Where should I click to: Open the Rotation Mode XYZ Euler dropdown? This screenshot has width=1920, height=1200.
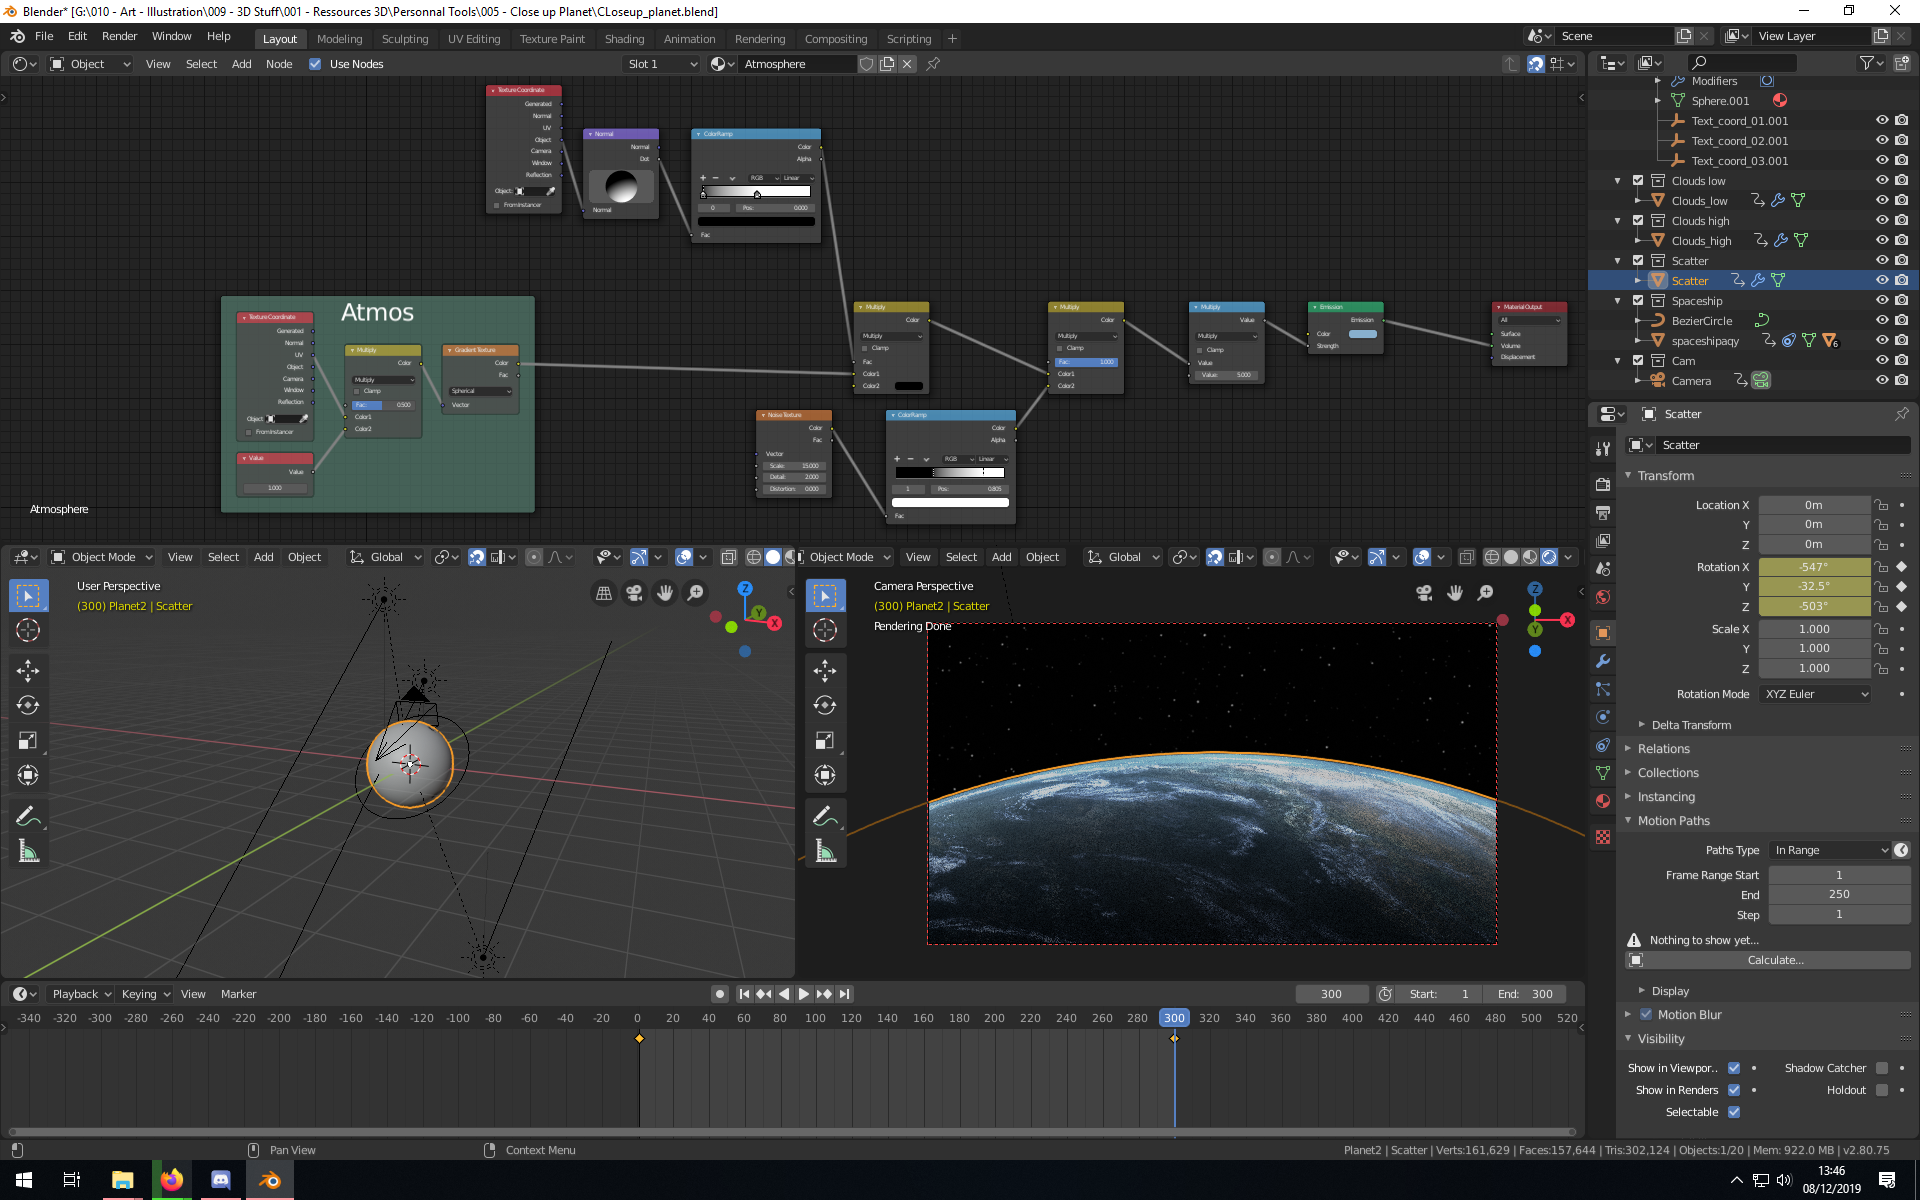[1815, 694]
